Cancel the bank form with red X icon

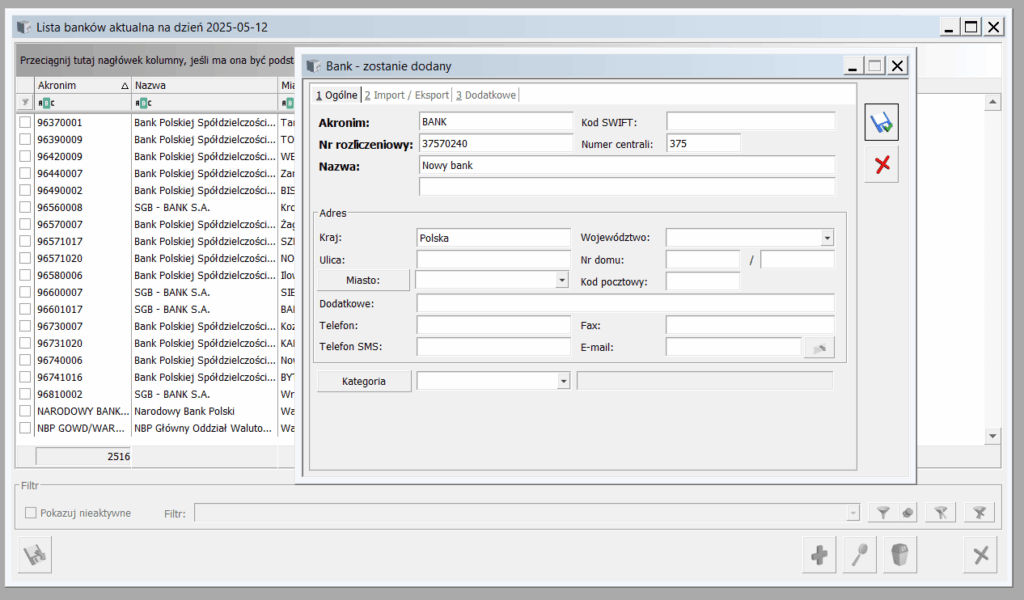coord(881,165)
